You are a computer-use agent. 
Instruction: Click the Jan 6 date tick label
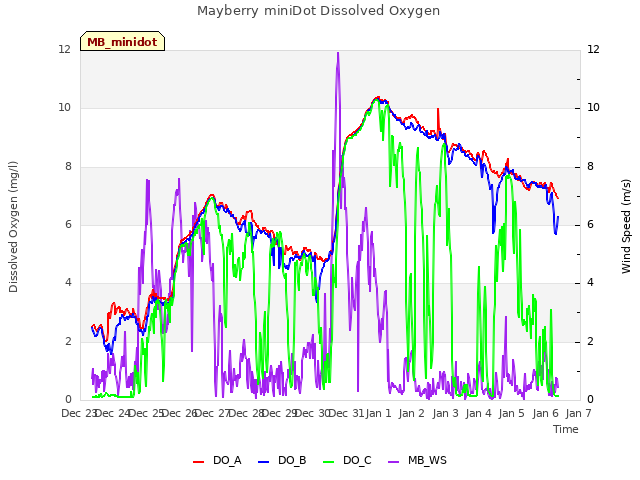click(x=545, y=413)
